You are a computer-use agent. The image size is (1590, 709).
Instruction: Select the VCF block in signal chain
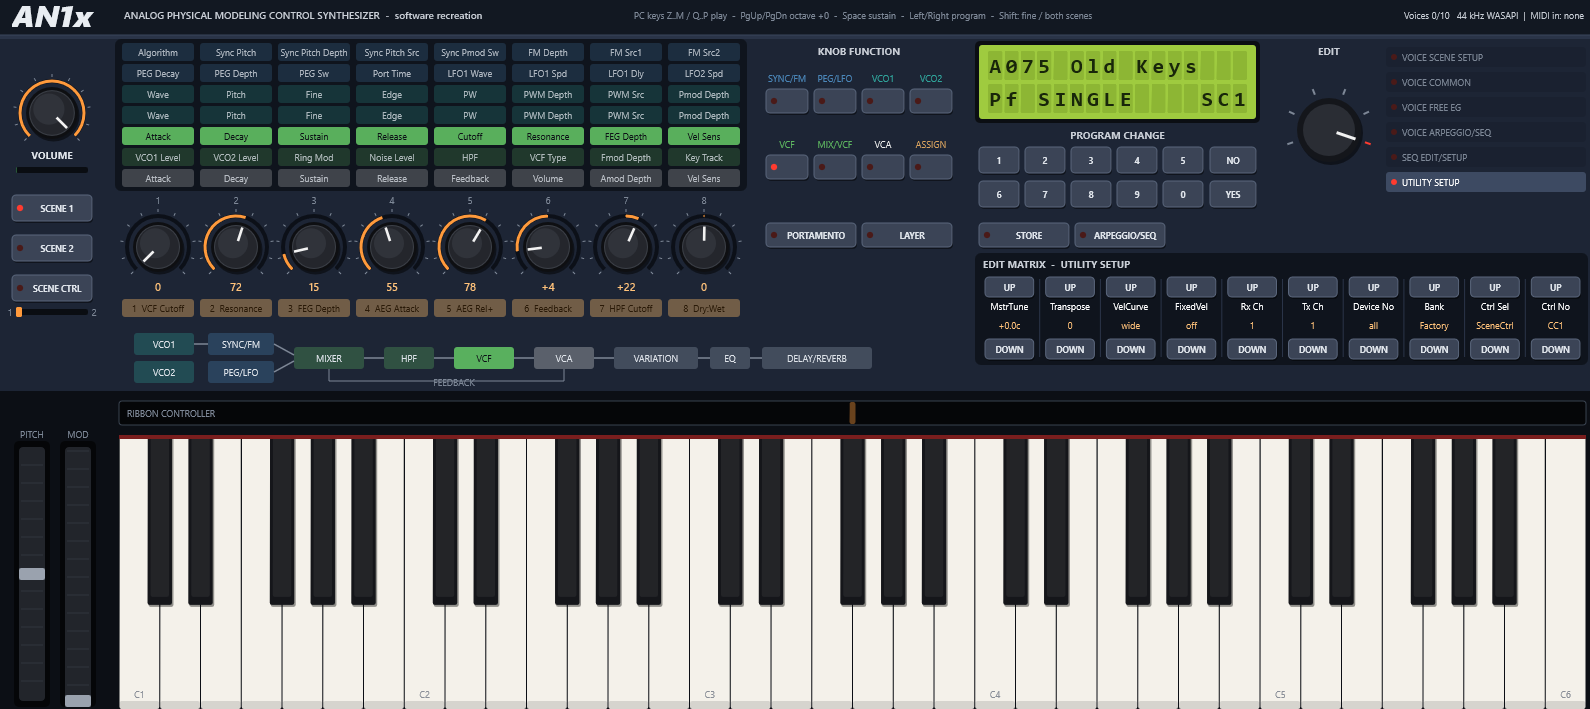[484, 358]
